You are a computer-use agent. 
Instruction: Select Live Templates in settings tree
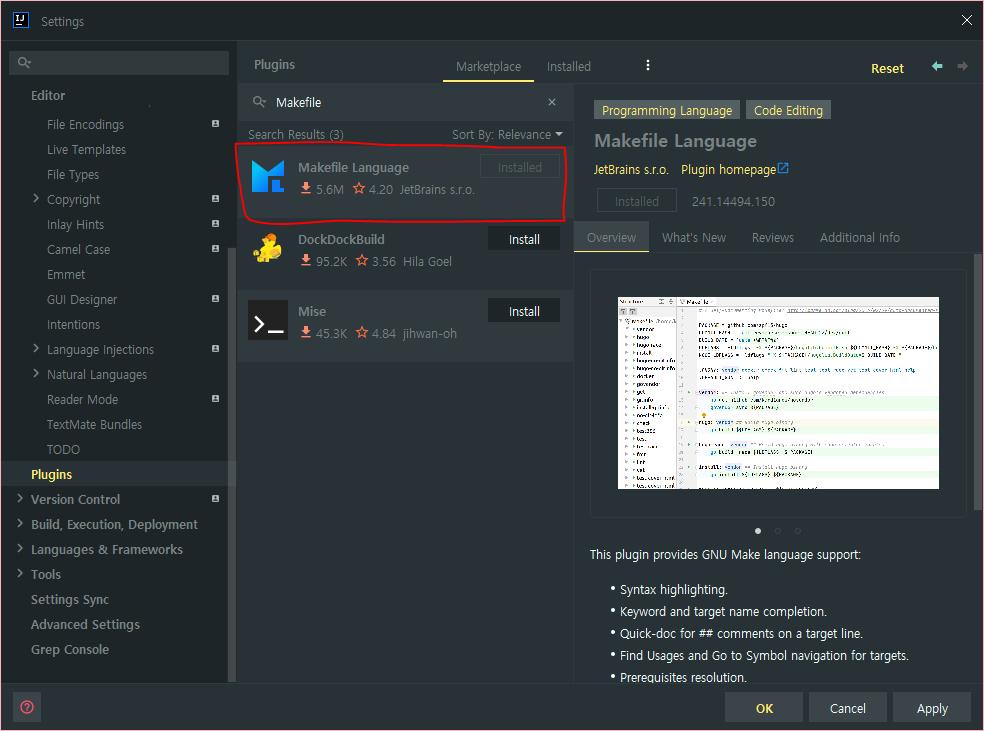(87, 149)
